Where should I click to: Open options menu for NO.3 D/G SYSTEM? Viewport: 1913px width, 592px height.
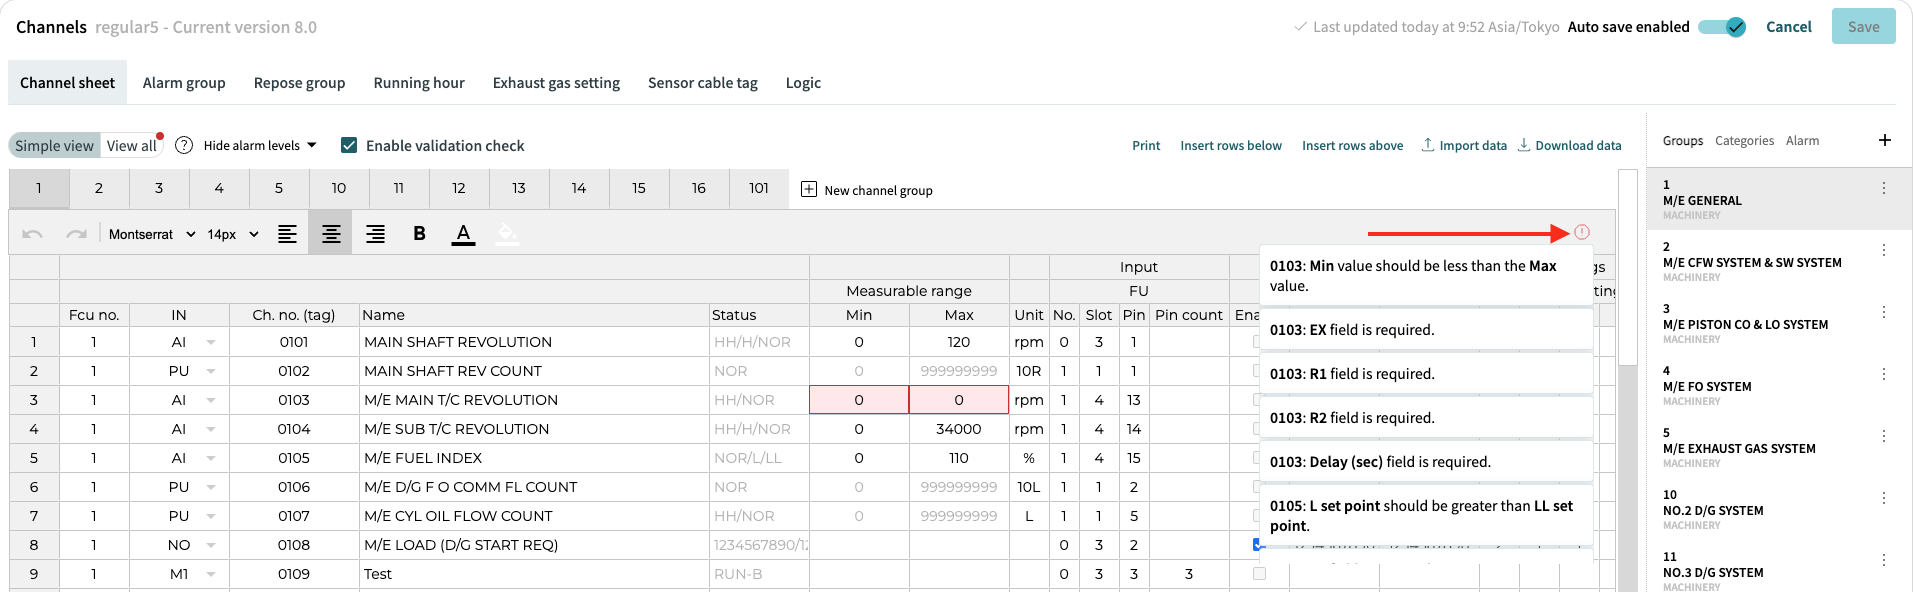click(x=1884, y=560)
